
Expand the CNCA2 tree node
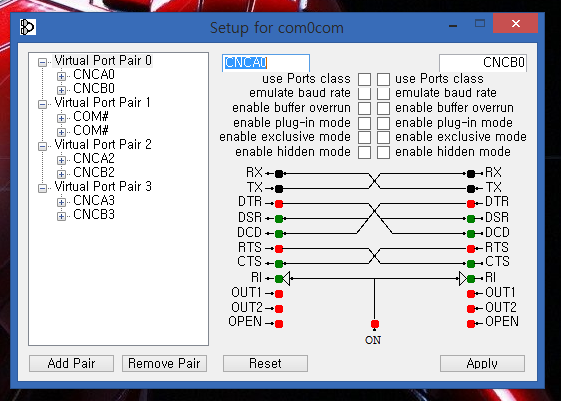[61, 160]
